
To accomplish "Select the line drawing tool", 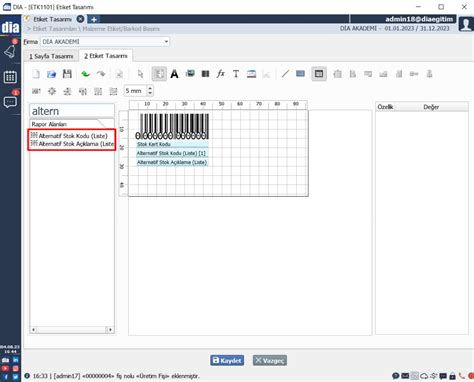I will 285,74.
